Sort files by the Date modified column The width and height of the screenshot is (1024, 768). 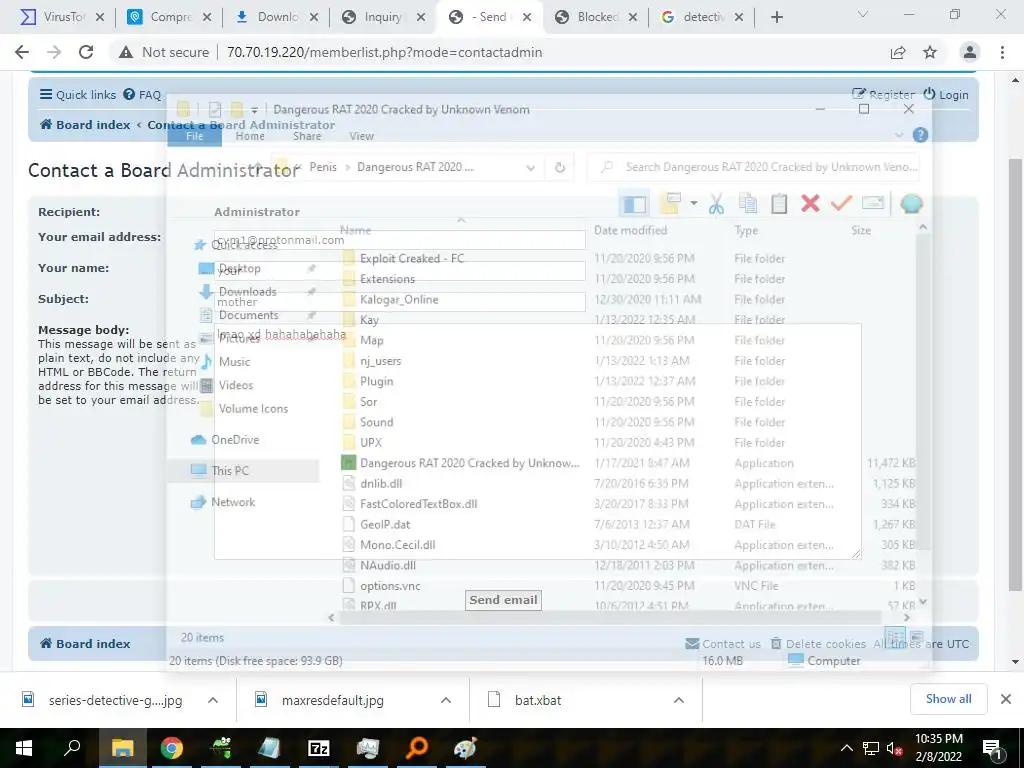[x=630, y=231]
